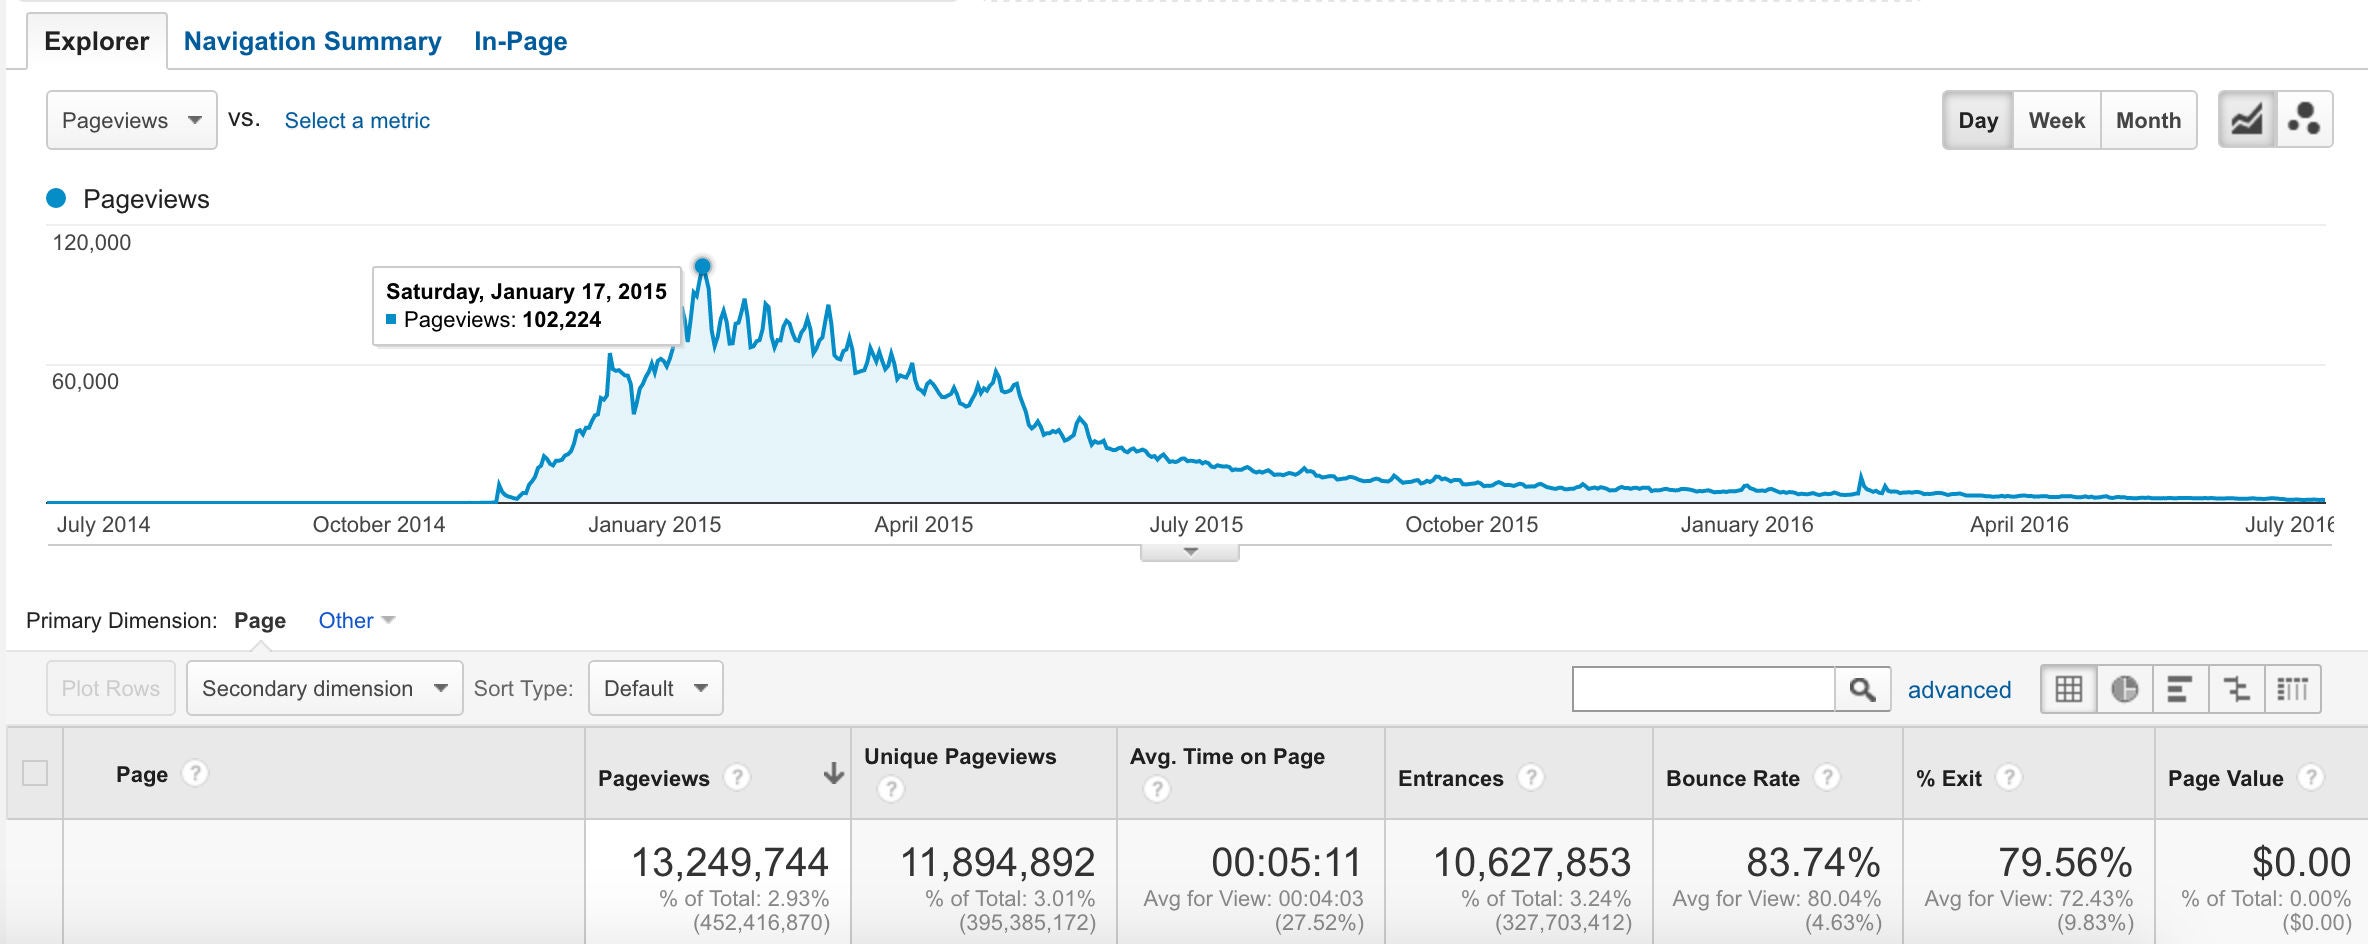Tick the select-all checkbox in table header
Viewport: 2368px width, 944px height.
pos(35,773)
